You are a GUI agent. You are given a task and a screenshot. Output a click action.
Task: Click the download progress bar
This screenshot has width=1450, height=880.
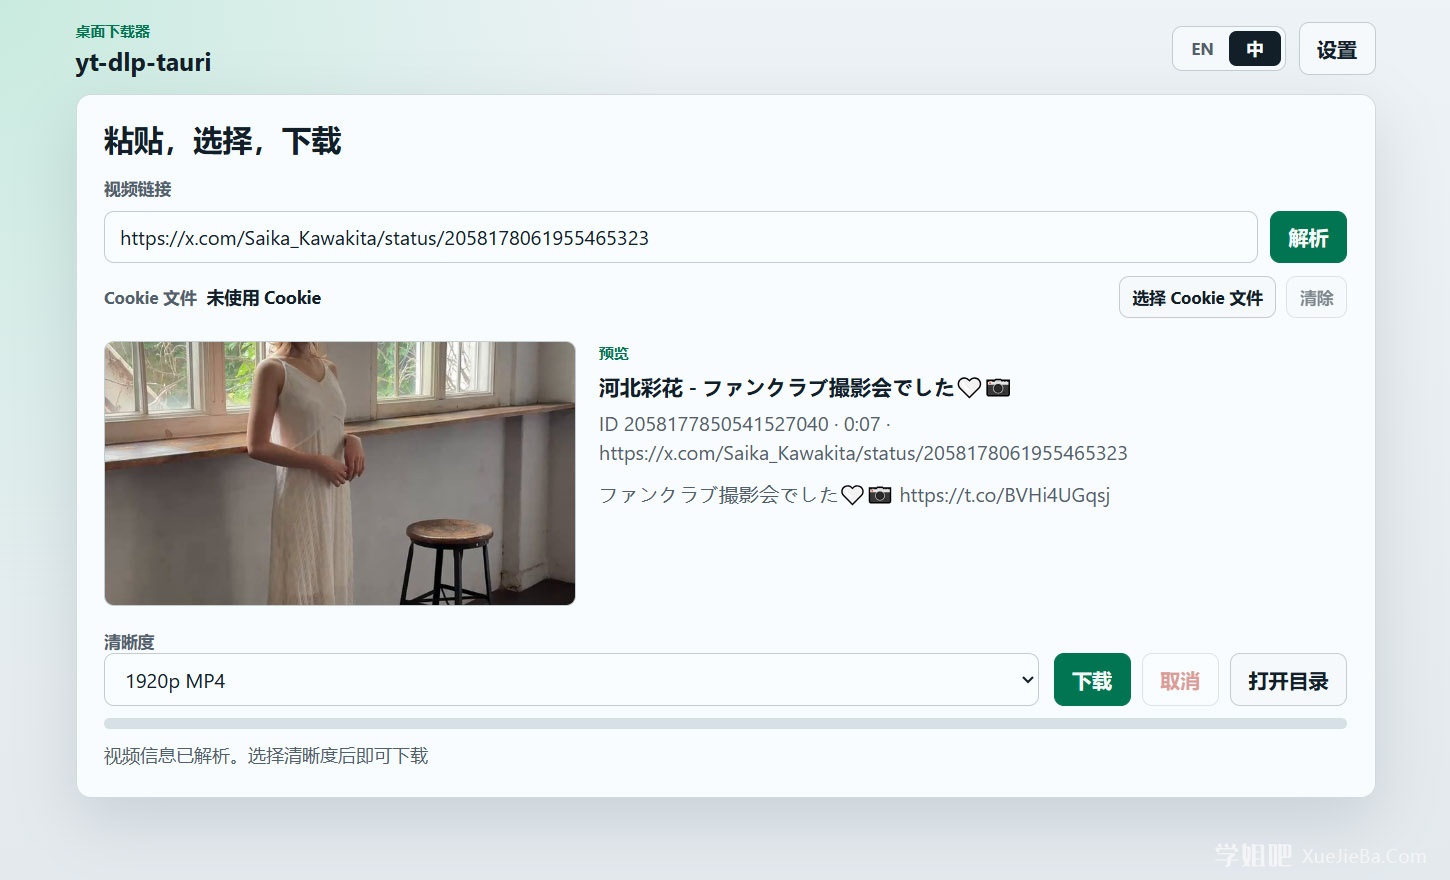pyautogui.click(x=725, y=723)
